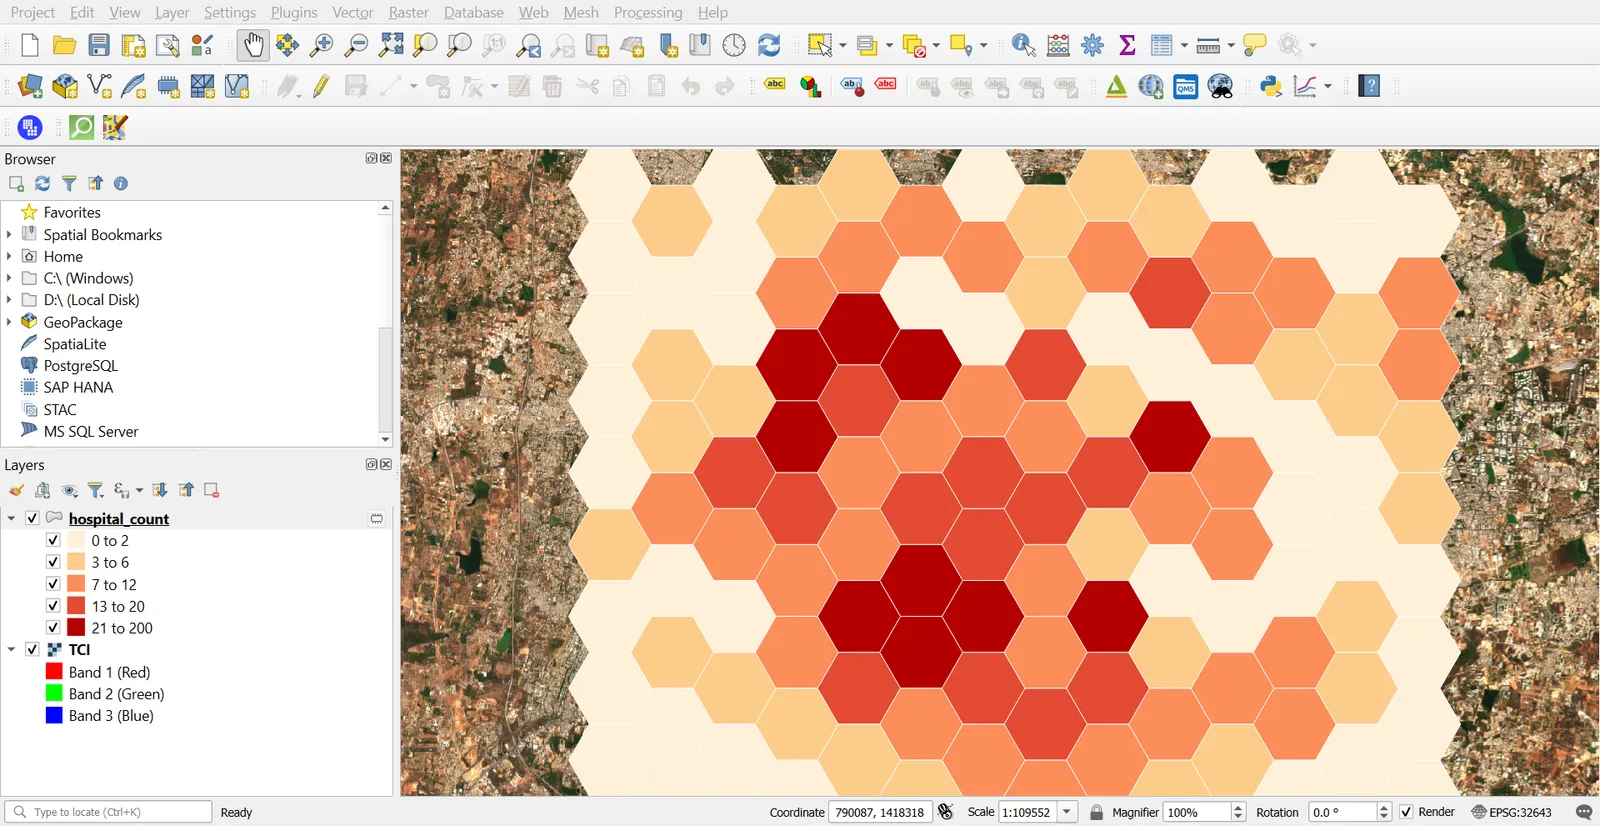Open the Data Source Manager icon

[x=30, y=86]
